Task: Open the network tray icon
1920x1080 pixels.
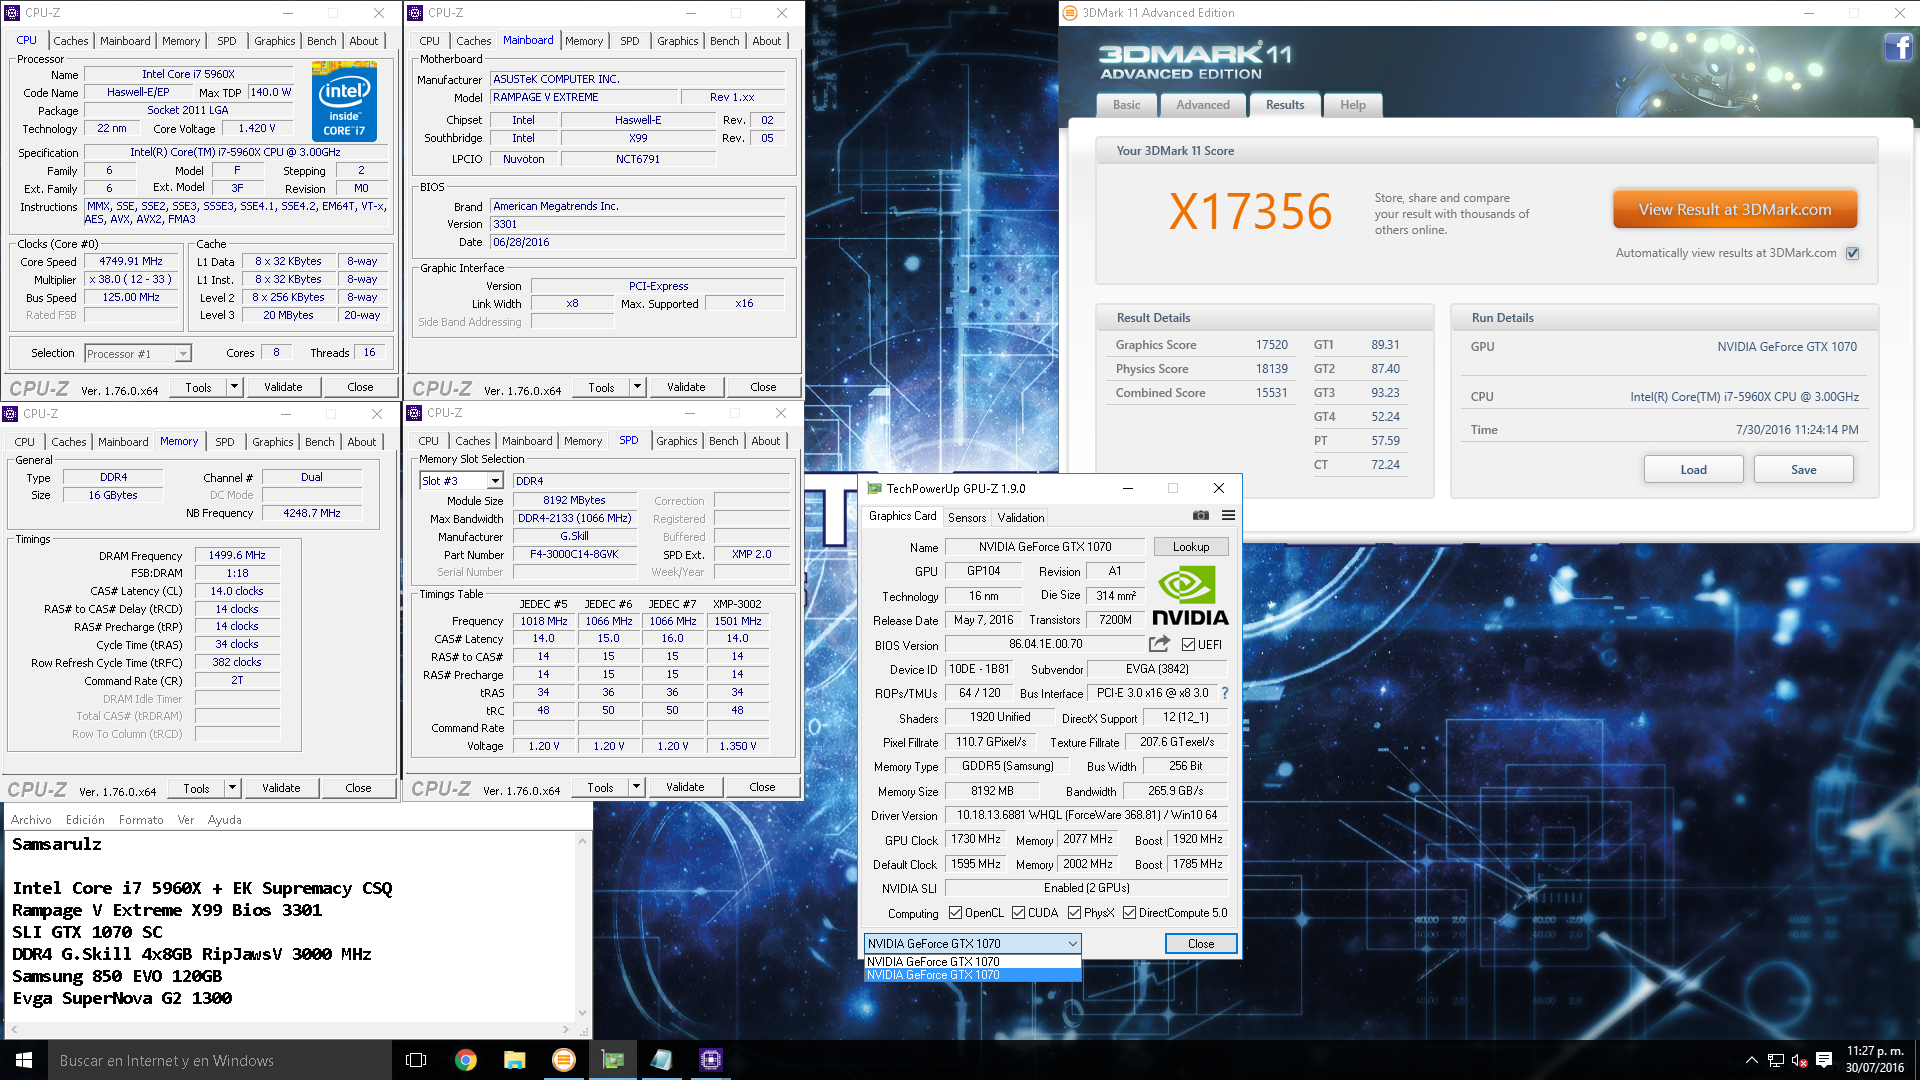Action: pos(1775,1060)
